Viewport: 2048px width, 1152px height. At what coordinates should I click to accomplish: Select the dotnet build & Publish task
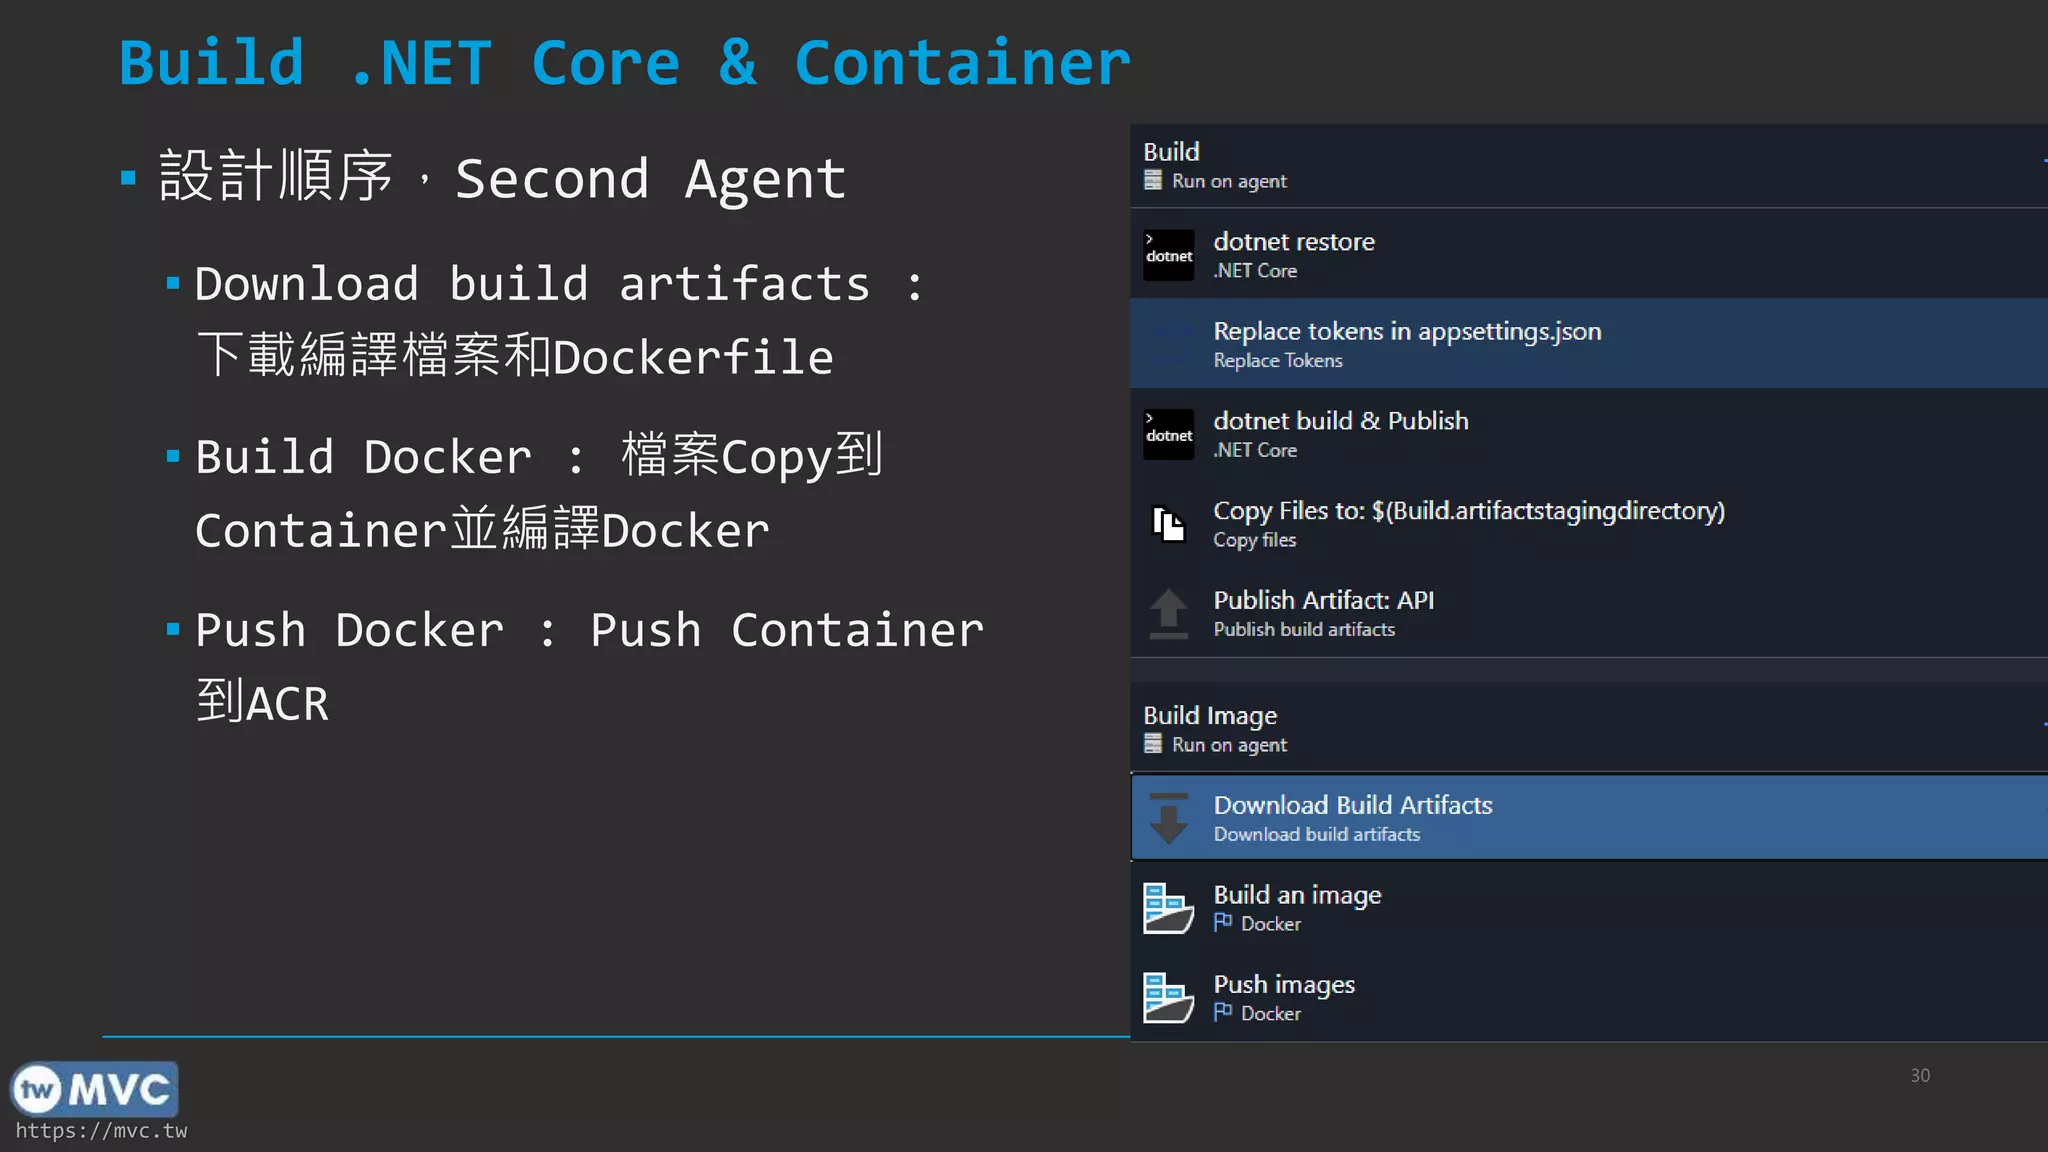[x=1589, y=433]
